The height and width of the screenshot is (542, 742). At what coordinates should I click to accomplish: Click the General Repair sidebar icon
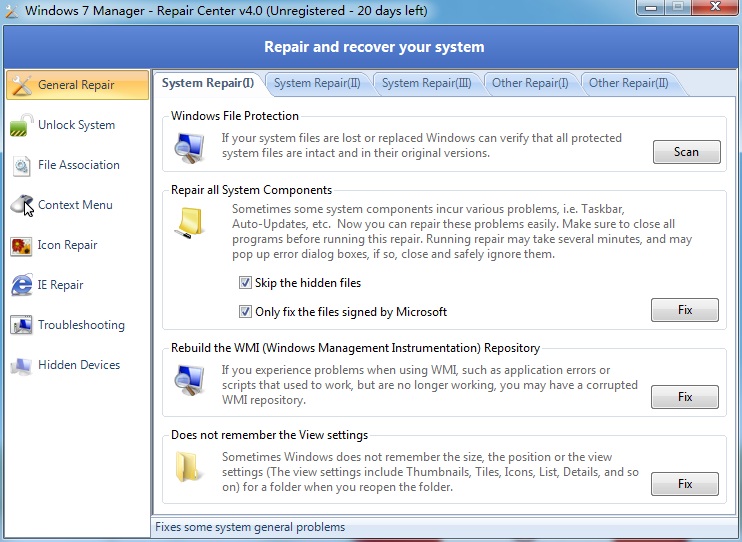pyautogui.click(x=21, y=85)
